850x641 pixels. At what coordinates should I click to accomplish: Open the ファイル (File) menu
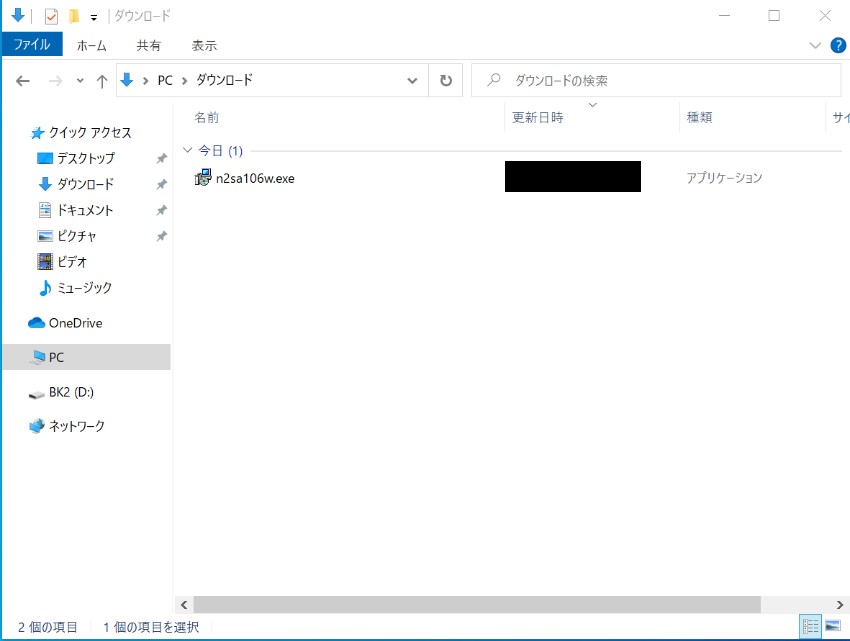(x=31, y=45)
